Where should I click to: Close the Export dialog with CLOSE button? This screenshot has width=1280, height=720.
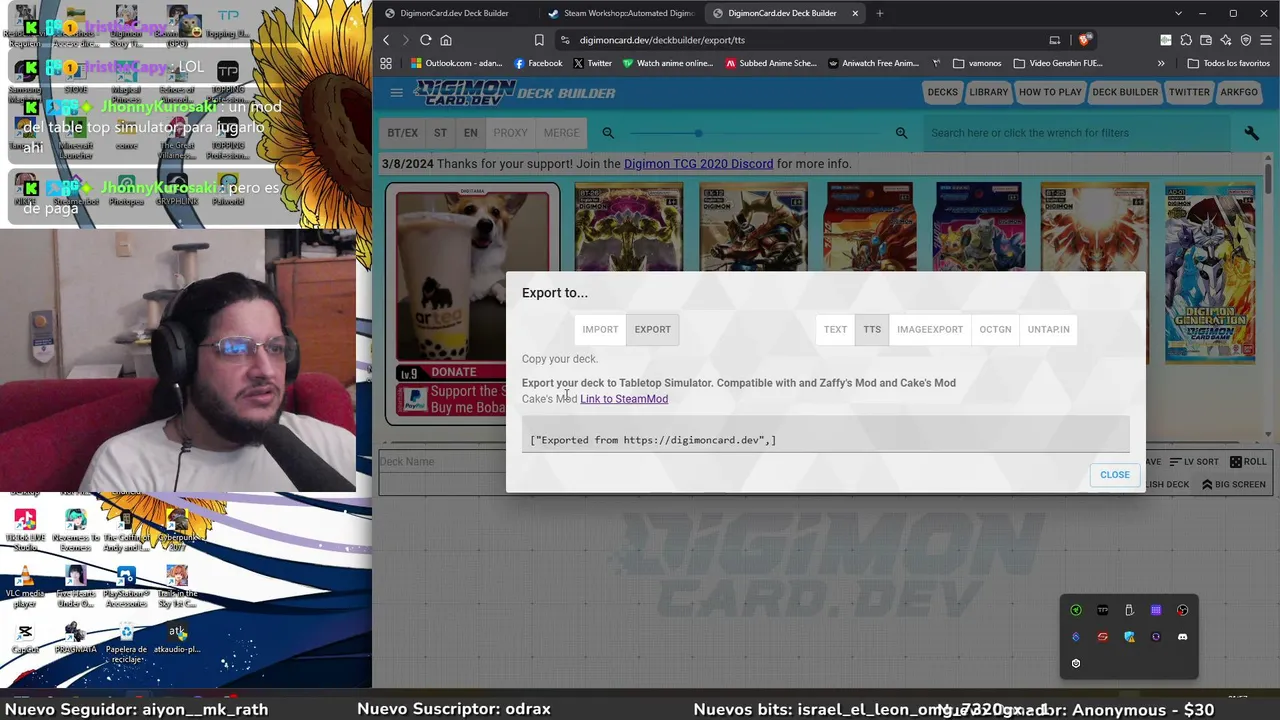tap(1114, 475)
